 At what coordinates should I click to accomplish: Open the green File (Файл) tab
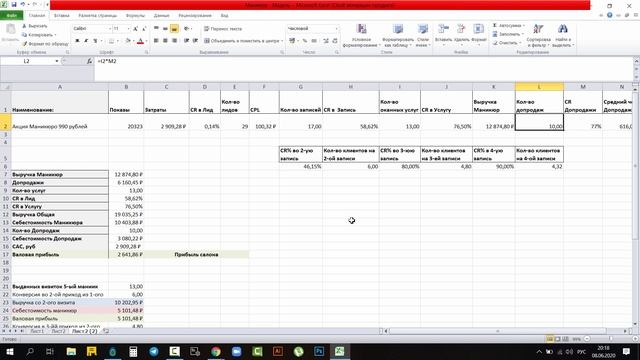12,16
